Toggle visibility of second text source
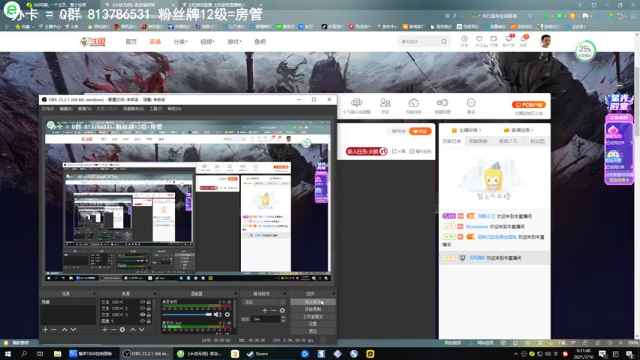640x360 pixels. pos(142,308)
